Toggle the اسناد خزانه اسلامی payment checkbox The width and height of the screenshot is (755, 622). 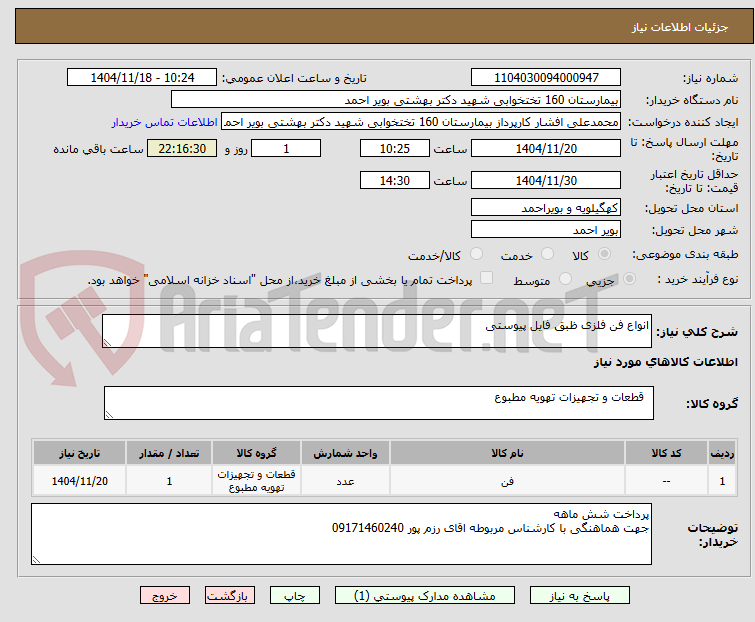[x=487, y=278]
